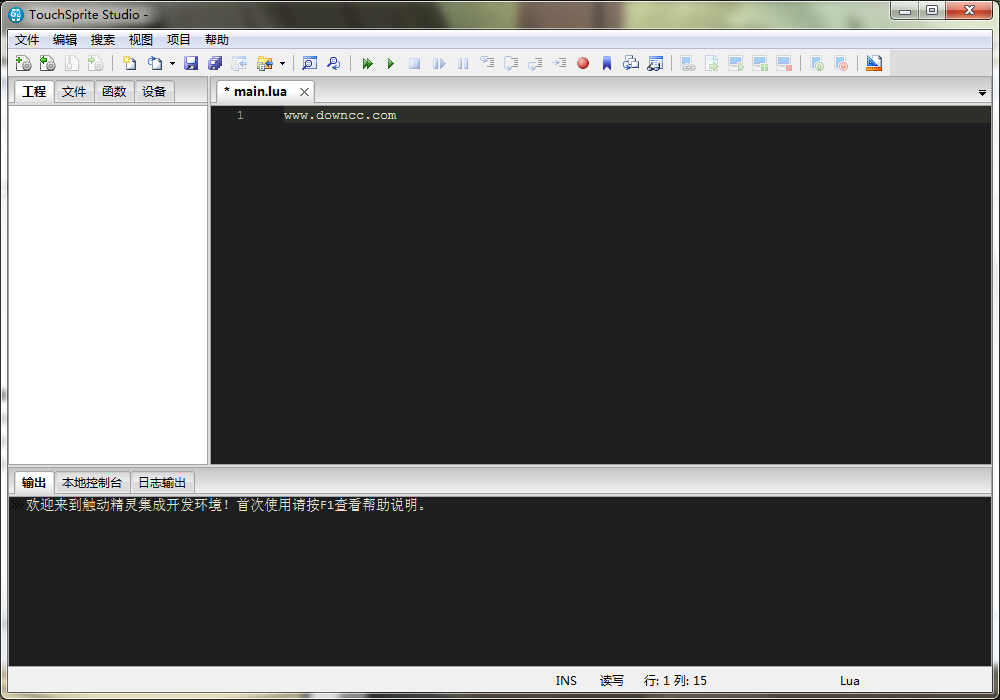Image resolution: width=1000 pixels, height=700 pixels.
Task: Open the editor tab list dropdown arrow
Action: click(x=982, y=92)
